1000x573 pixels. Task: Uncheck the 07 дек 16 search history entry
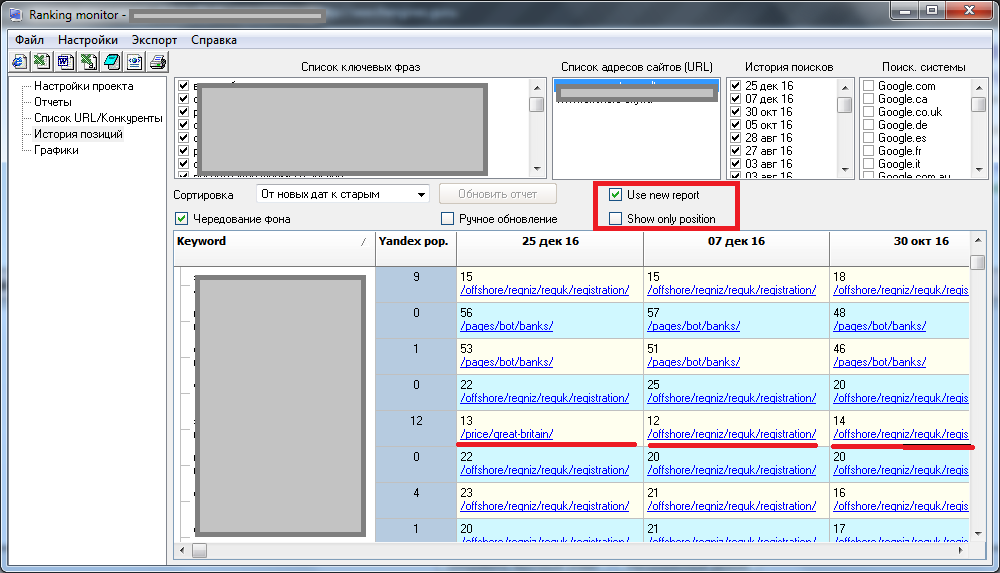click(735, 99)
